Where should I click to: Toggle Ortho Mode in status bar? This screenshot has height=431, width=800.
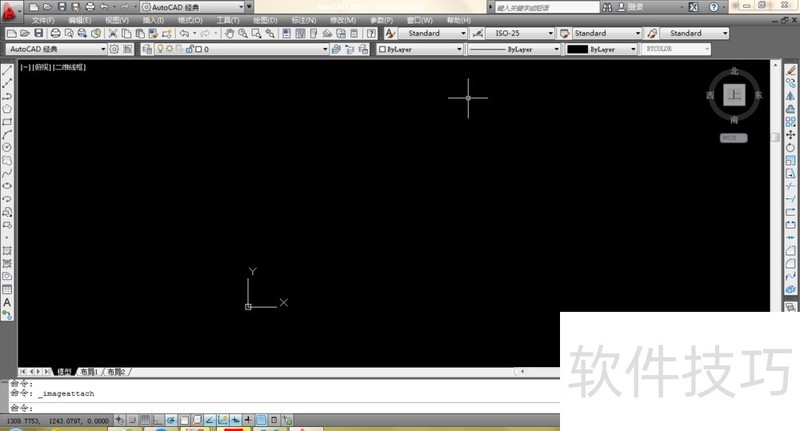158,420
